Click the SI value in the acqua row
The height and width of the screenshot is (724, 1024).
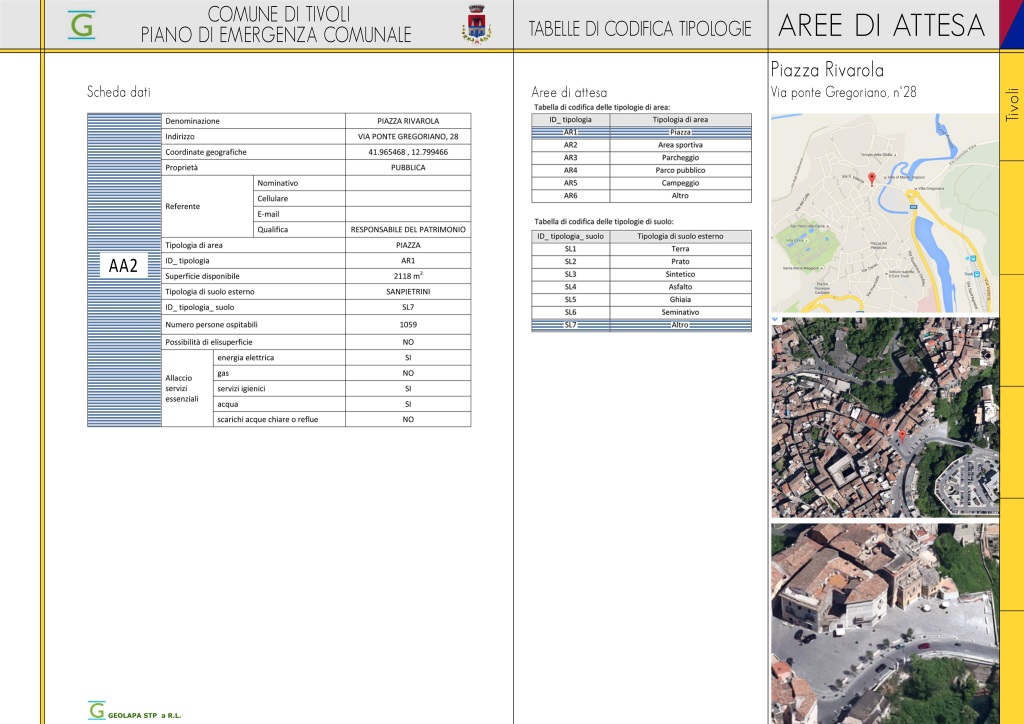408,404
